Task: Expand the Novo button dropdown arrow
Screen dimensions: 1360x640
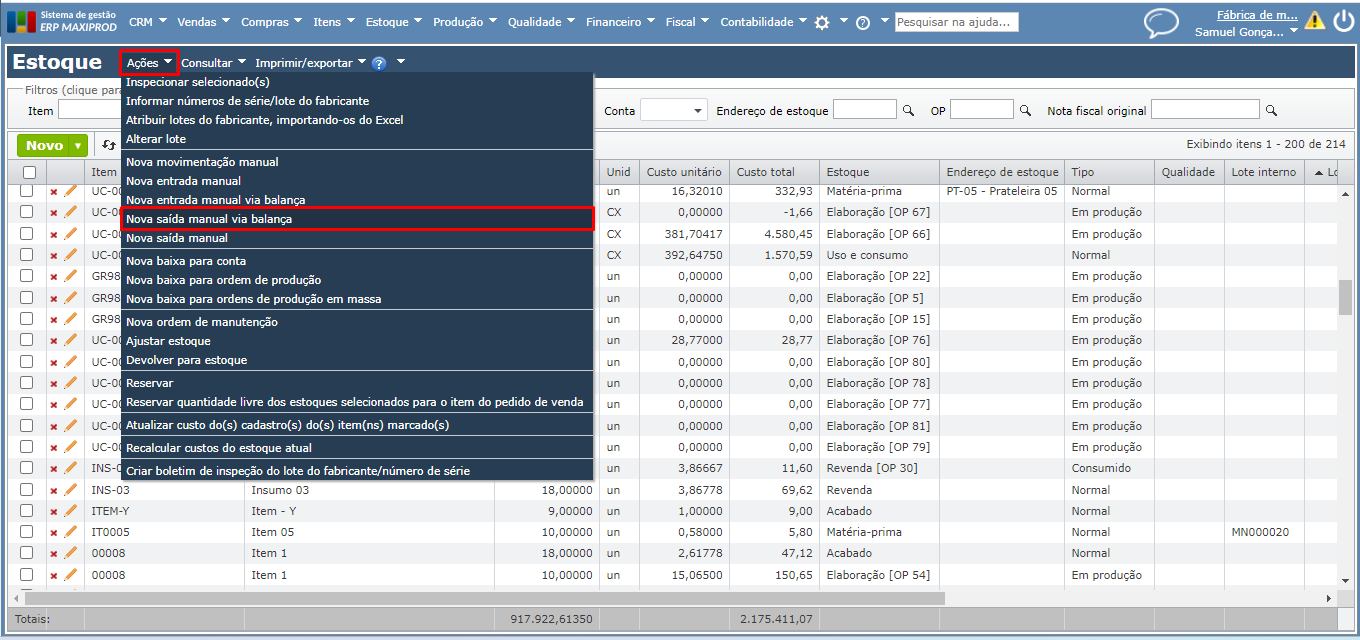Action: pos(78,145)
